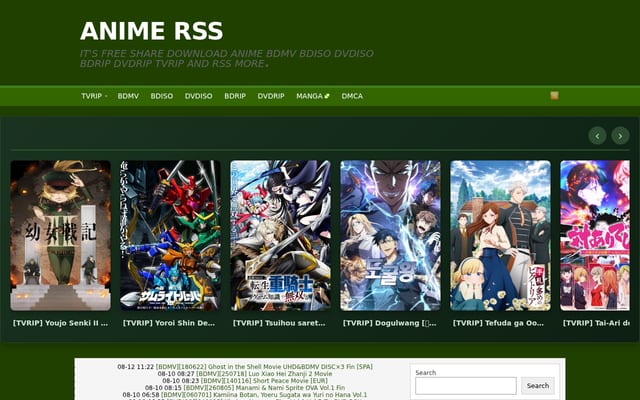Open the BDMV menu item

[x=128, y=96]
